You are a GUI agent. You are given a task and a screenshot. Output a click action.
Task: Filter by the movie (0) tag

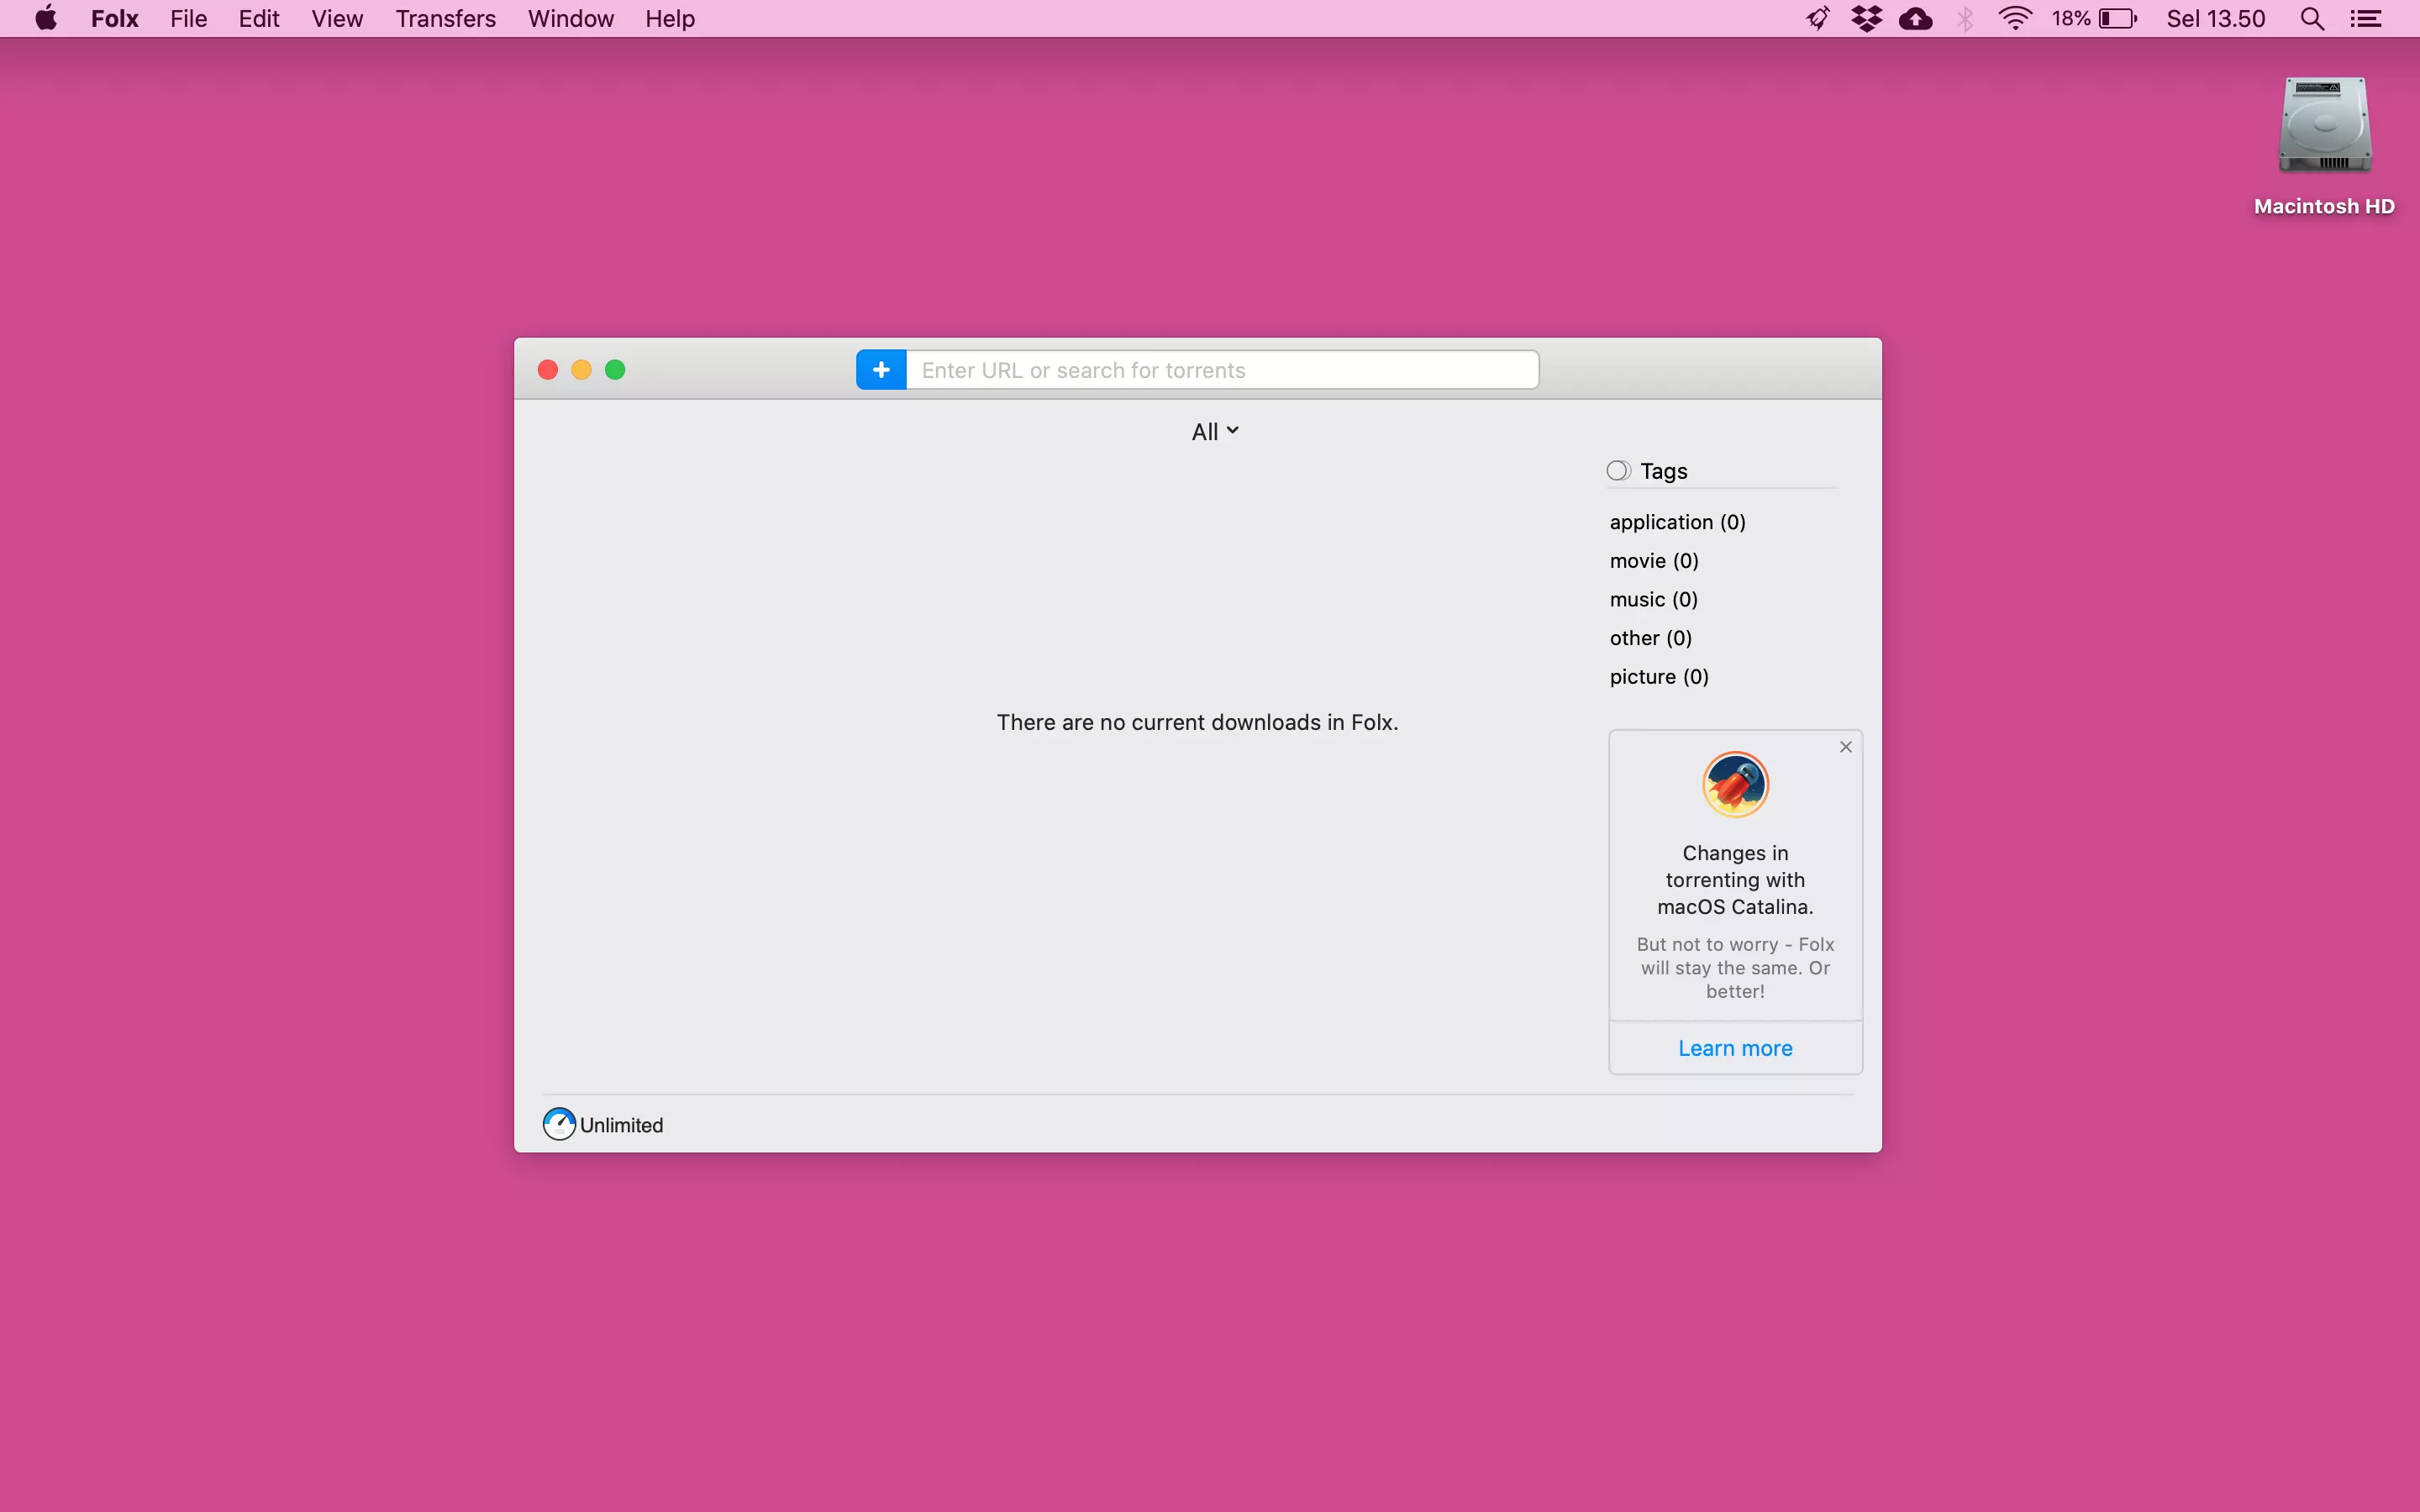pyautogui.click(x=1654, y=561)
